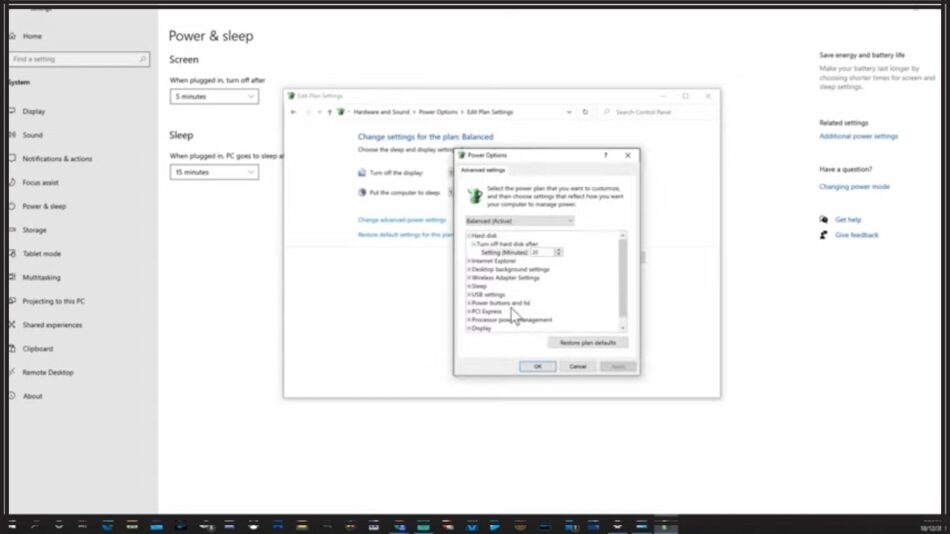Click OK in Power Options dialog
Image resolution: width=950 pixels, height=534 pixels.
(537, 367)
